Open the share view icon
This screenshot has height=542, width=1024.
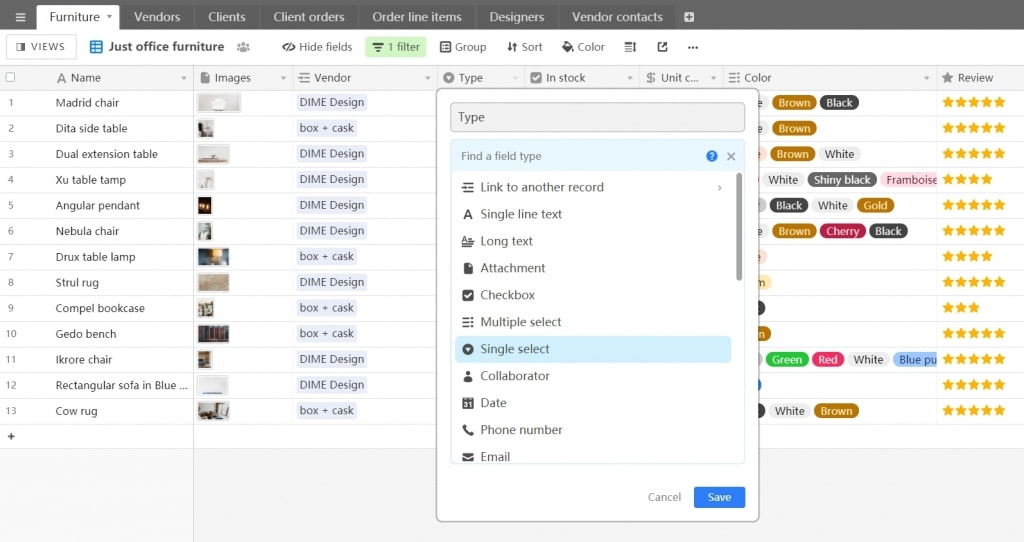pyautogui.click(x=662, y=47)
